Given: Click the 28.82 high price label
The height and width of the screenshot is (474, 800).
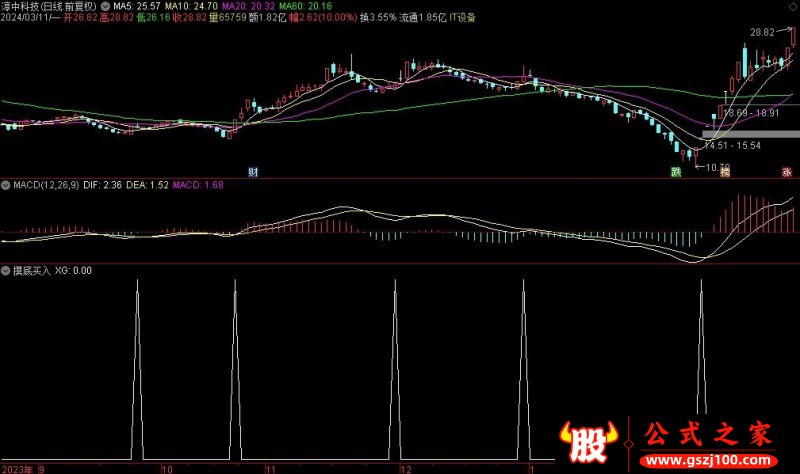Looking at the screenshot, I should 761,32.
